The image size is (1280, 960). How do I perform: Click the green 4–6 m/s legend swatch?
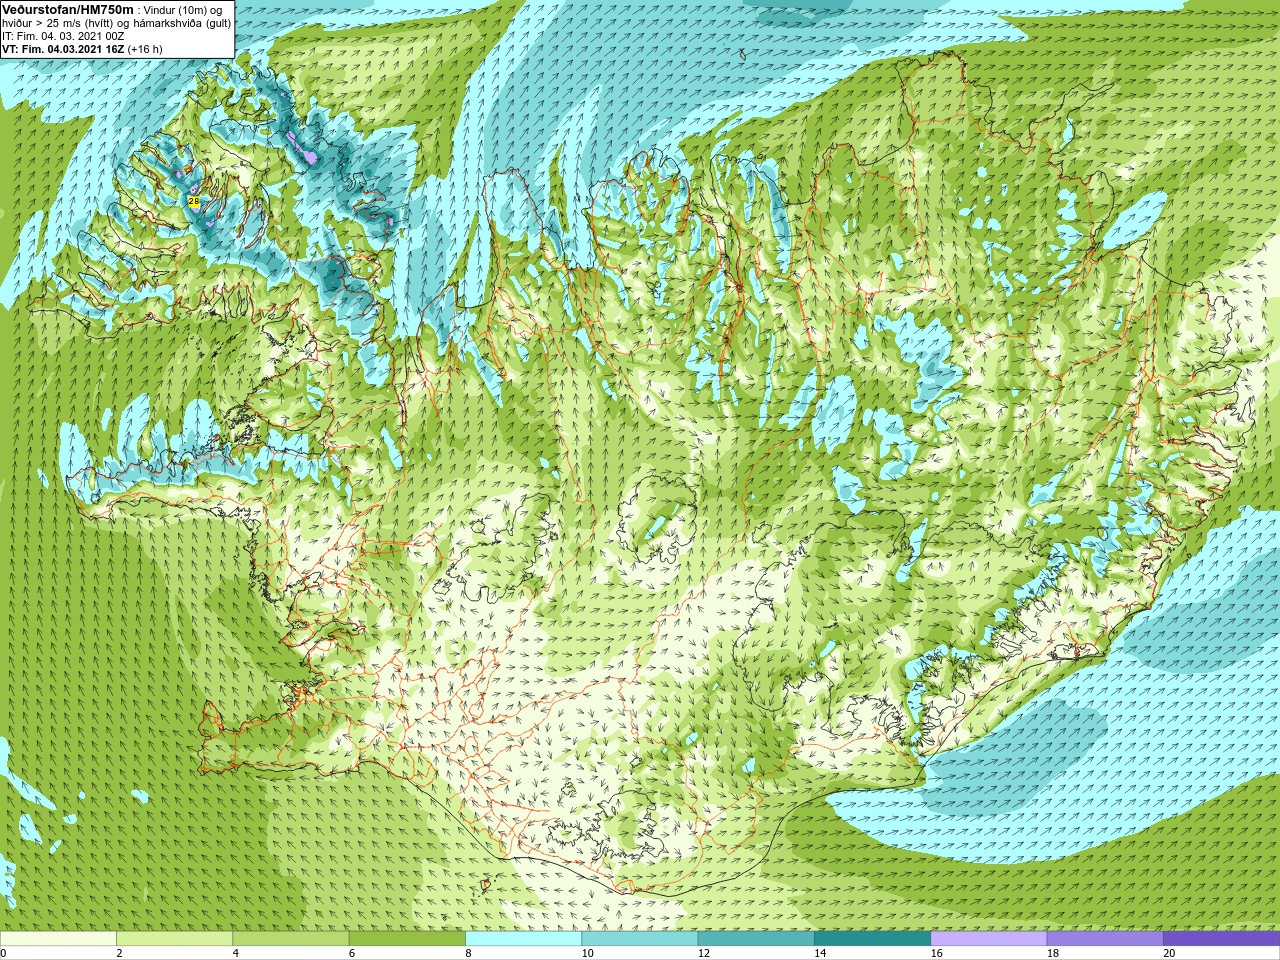coord(291,939)
